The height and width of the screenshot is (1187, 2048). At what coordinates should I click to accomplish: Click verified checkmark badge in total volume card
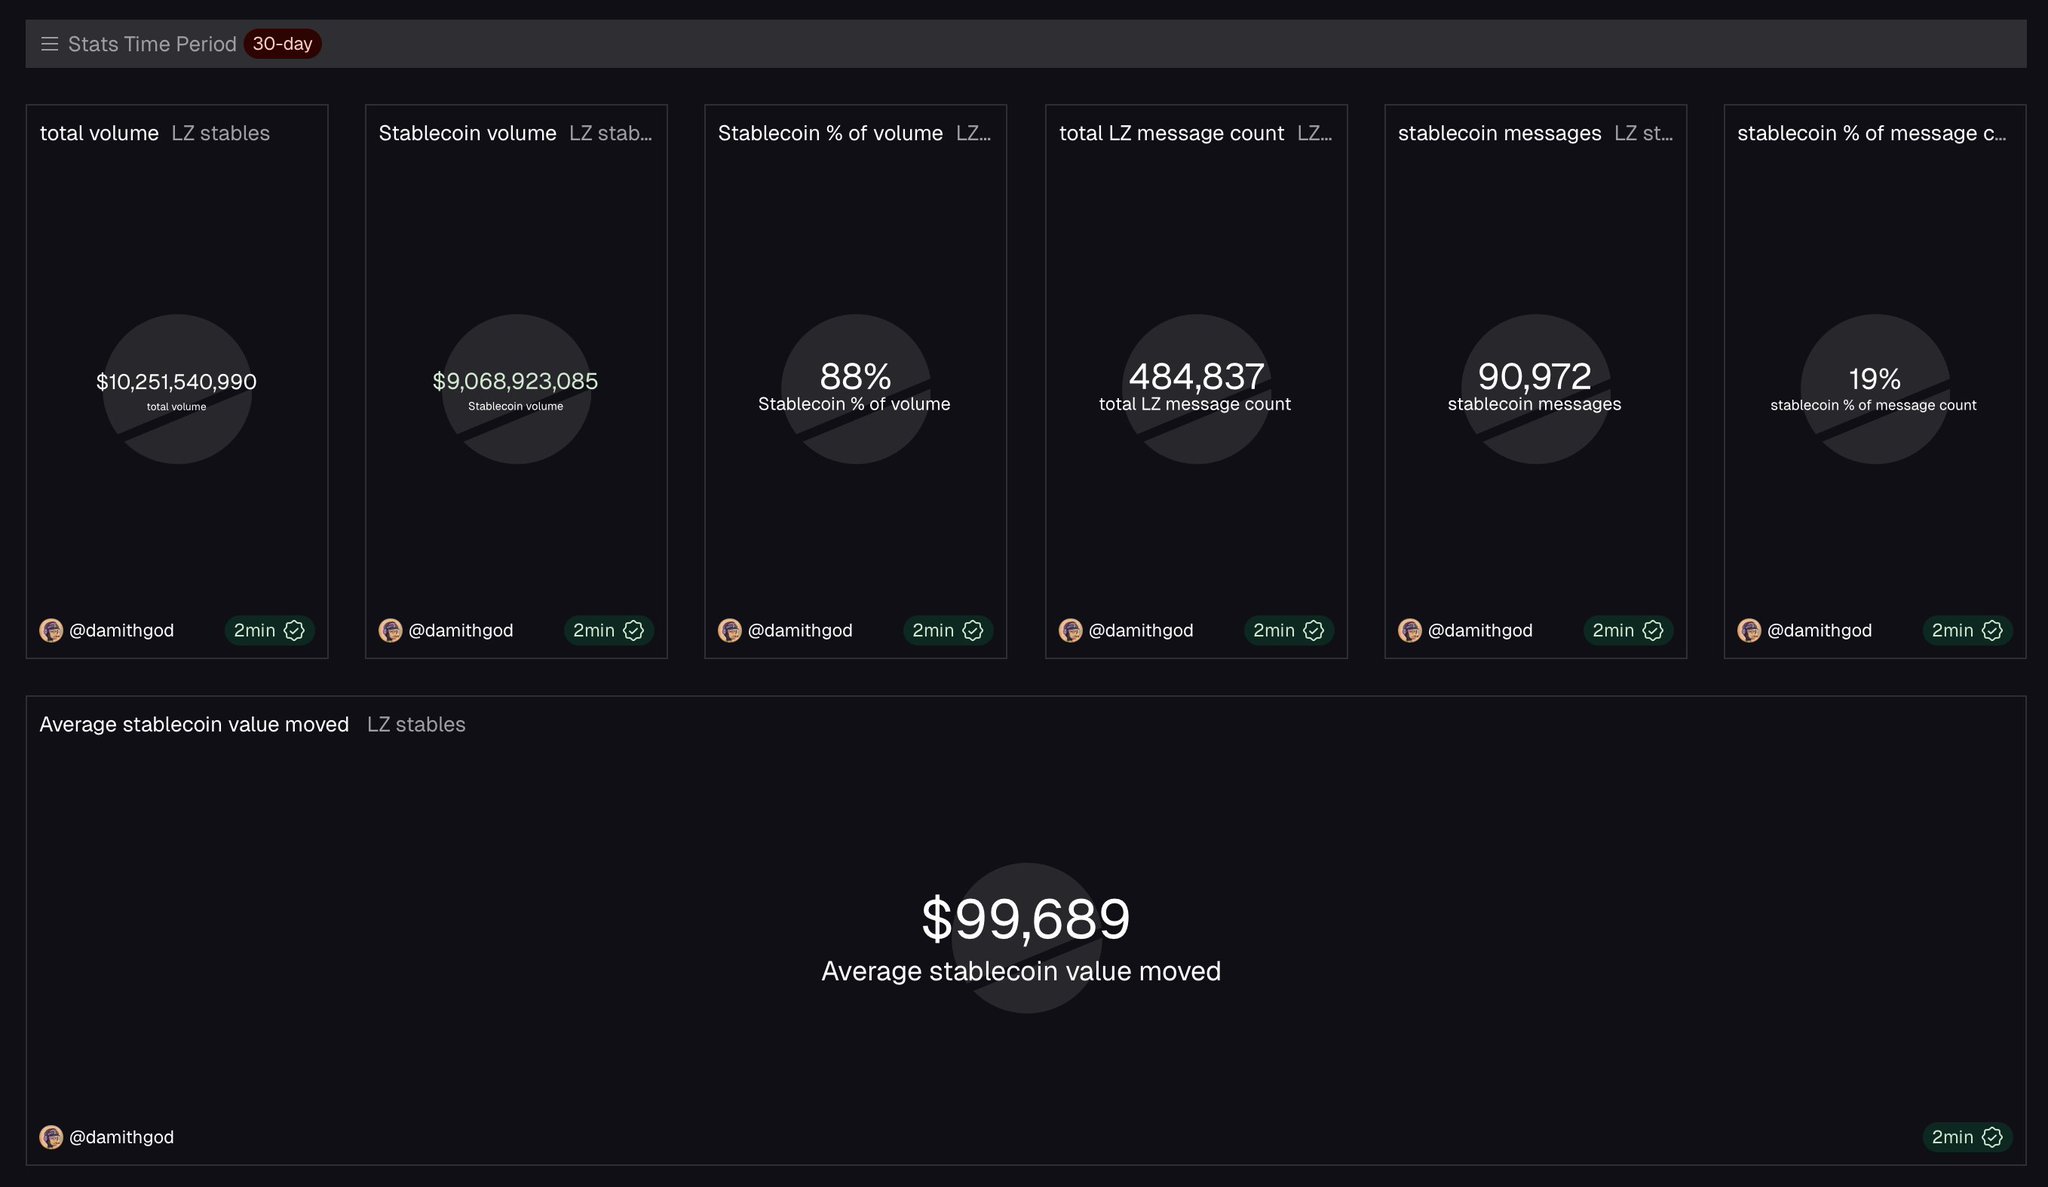294,630
